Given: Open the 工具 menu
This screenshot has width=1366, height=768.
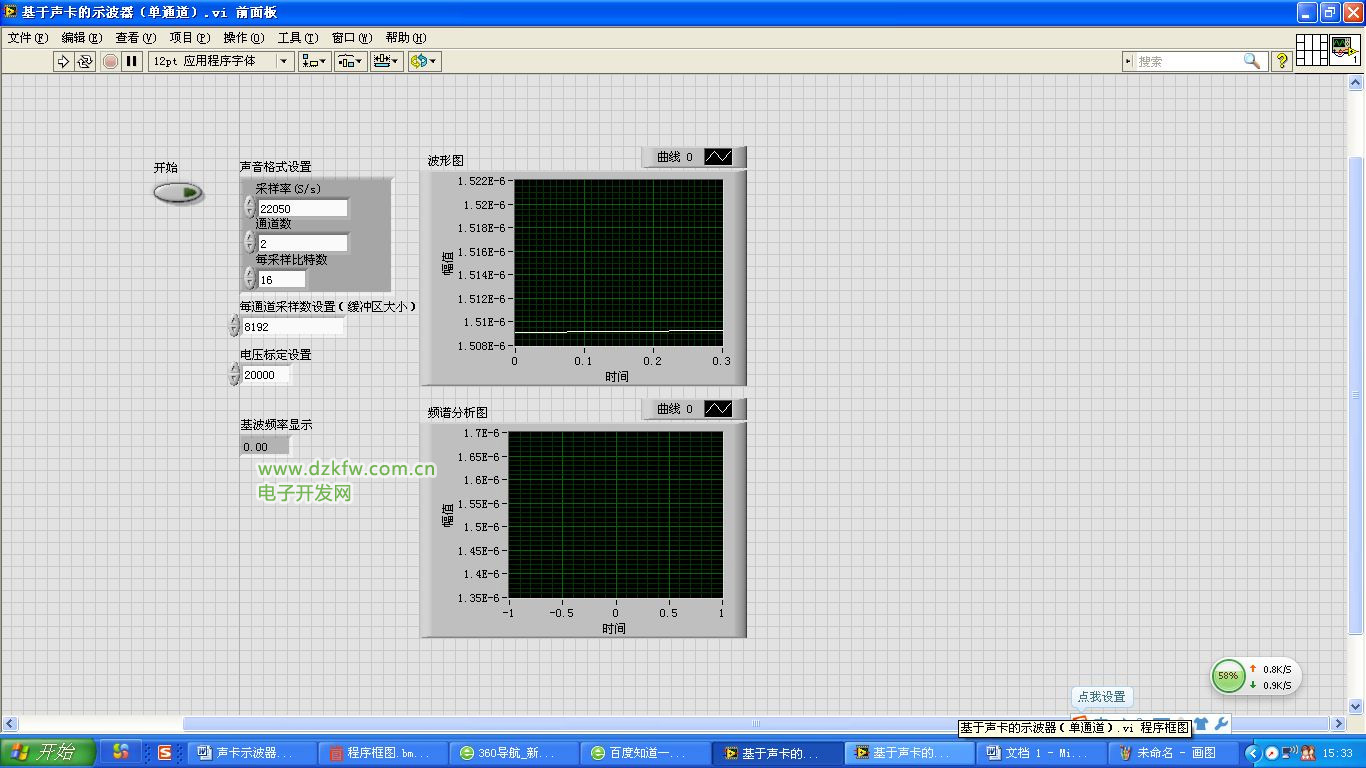Looking at the screenshot, I should pyautogui.click(x=297, y=38).
